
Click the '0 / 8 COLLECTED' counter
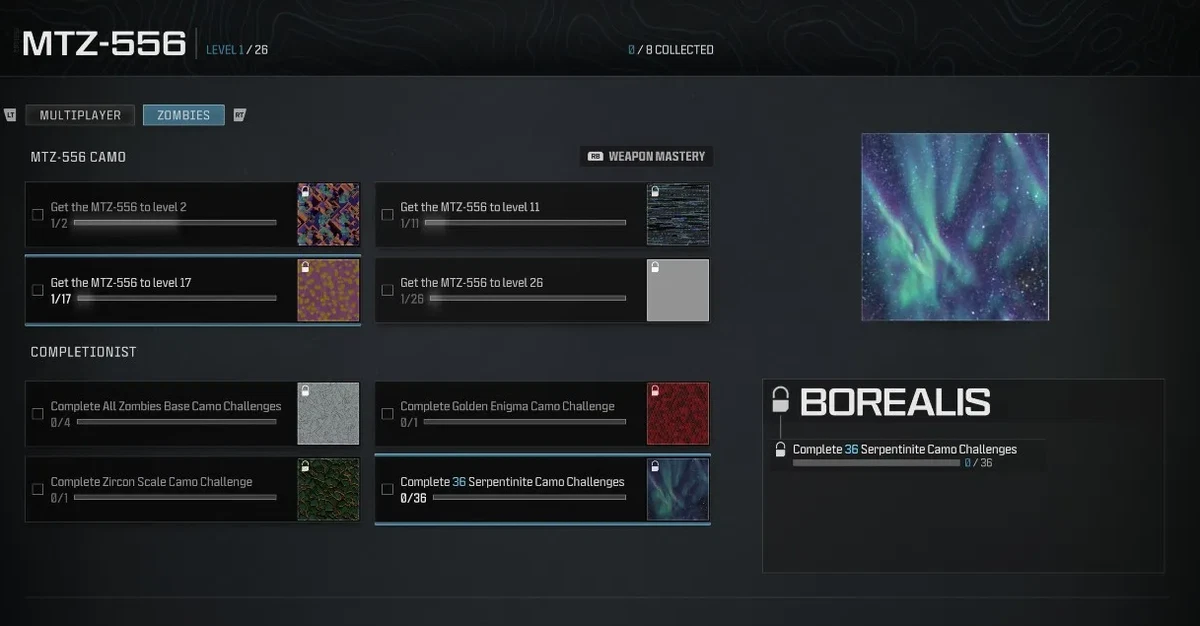click(x=671, y=50)
